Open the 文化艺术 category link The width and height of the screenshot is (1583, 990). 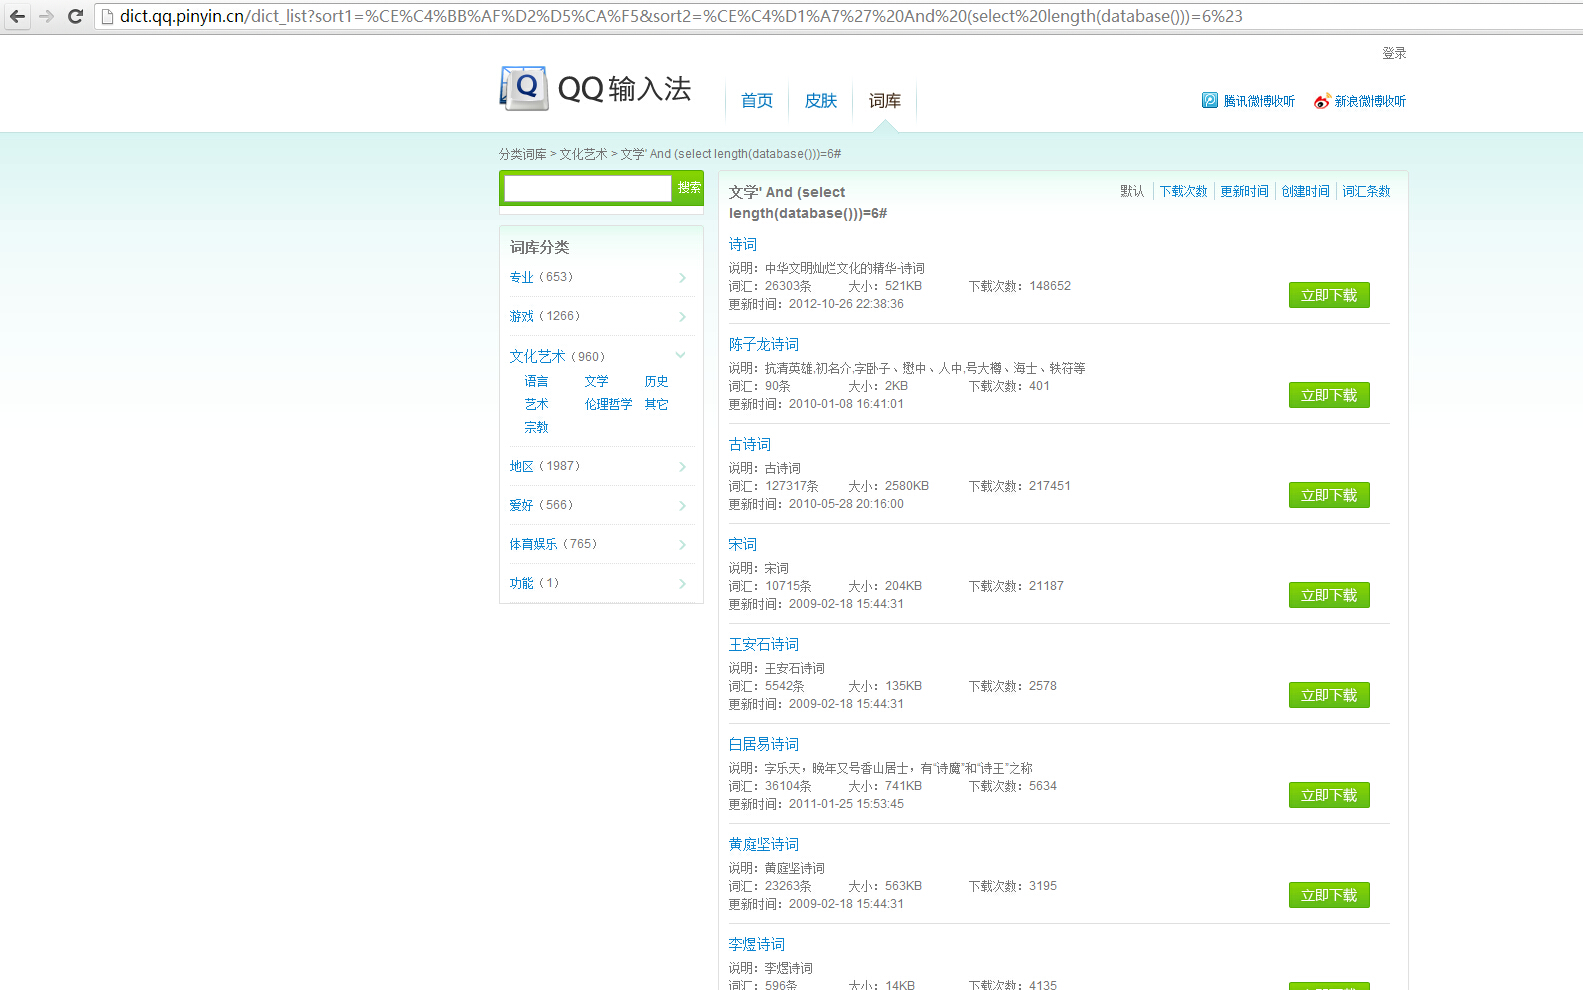[x=537, y=356]
